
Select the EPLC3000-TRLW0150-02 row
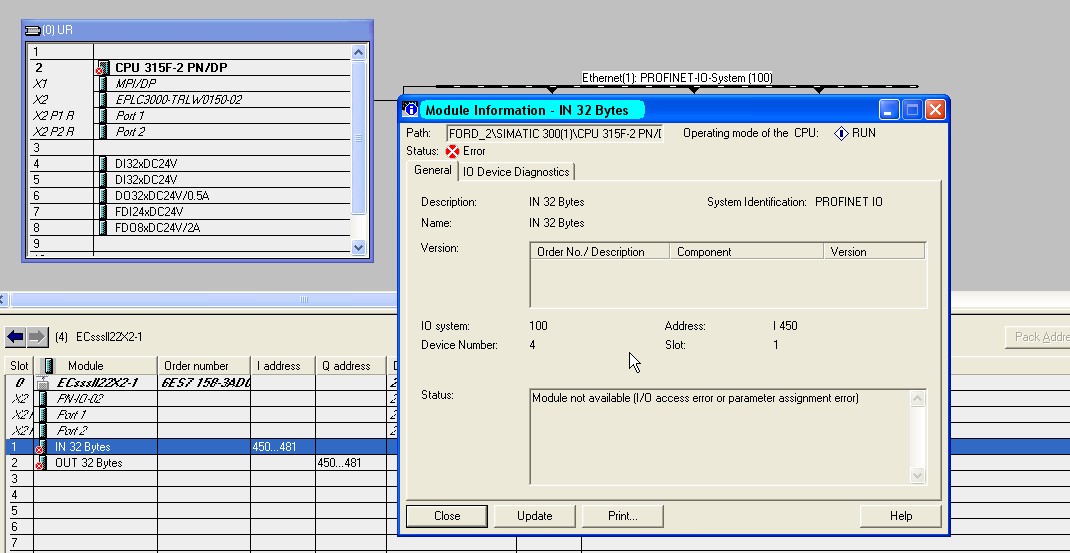pyautogui.click(x=190, y=100)
